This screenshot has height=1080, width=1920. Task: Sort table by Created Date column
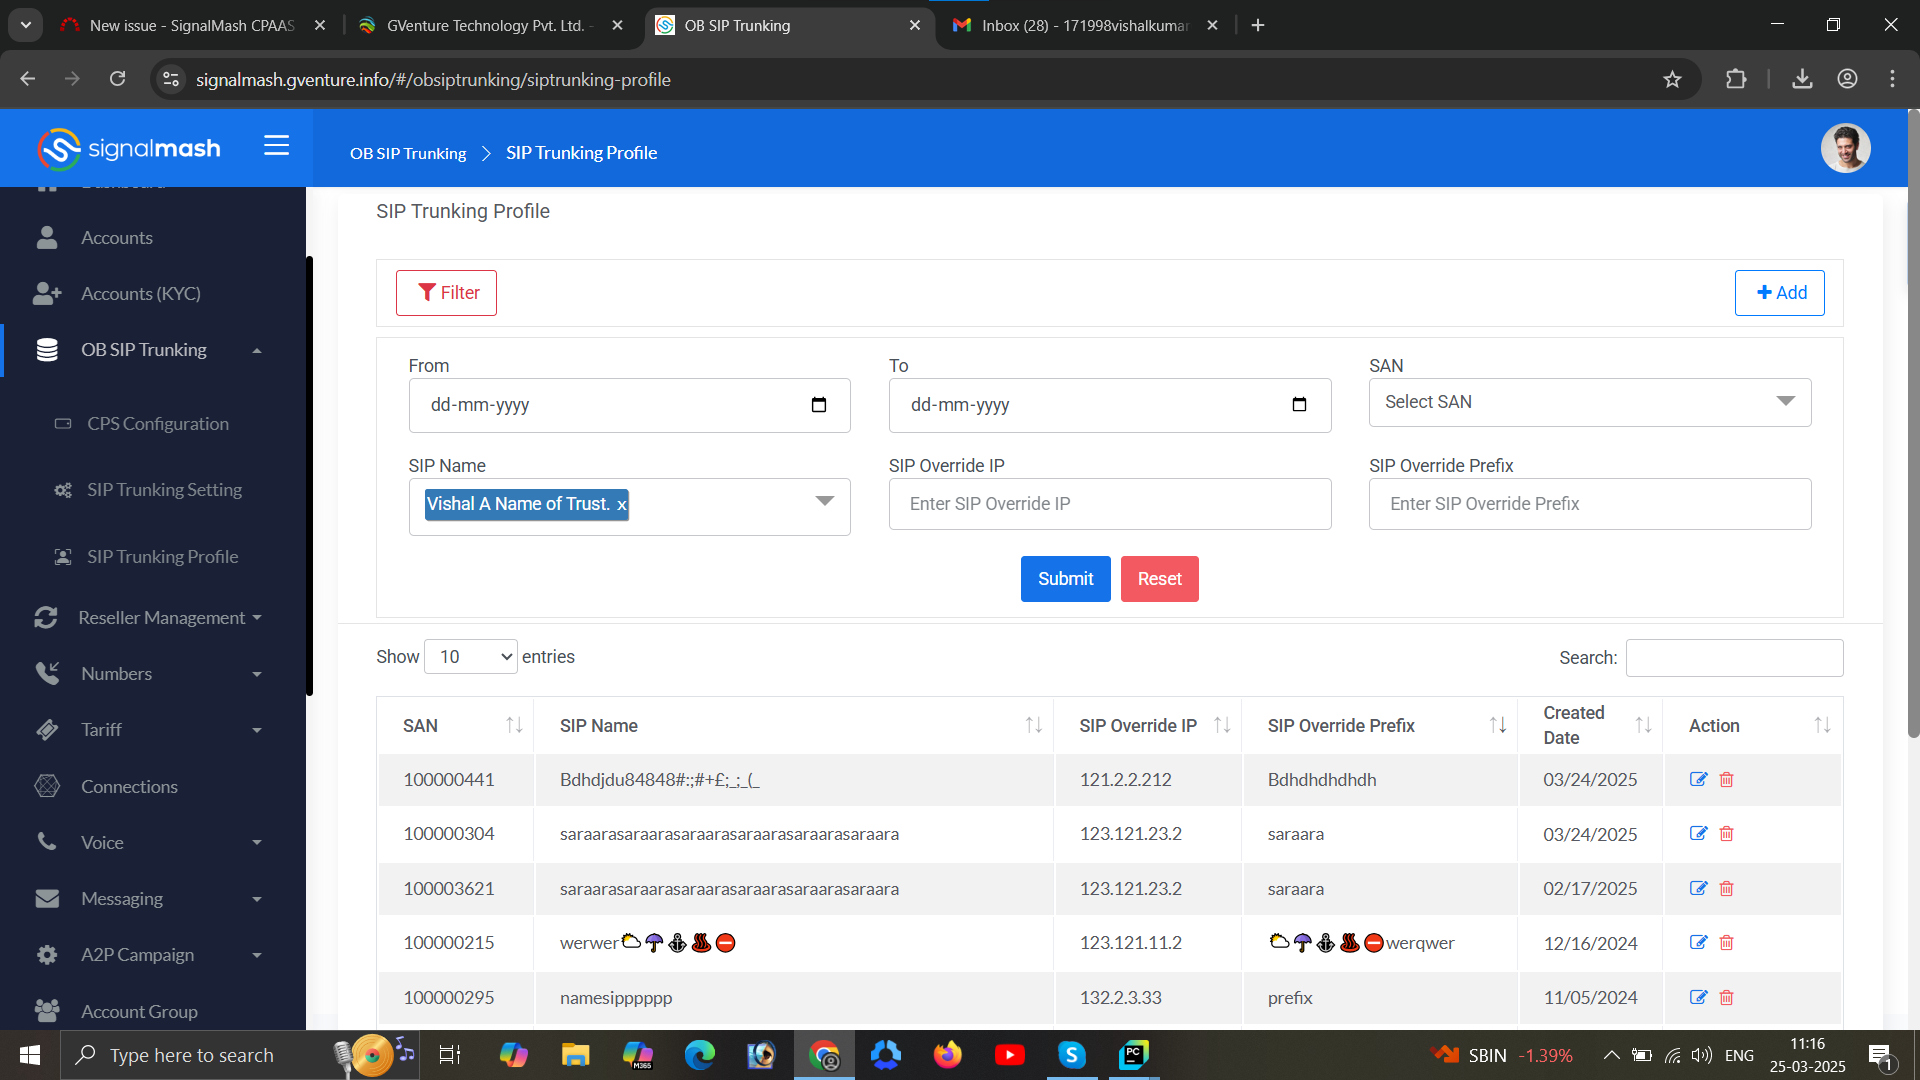click(1643, 725)
